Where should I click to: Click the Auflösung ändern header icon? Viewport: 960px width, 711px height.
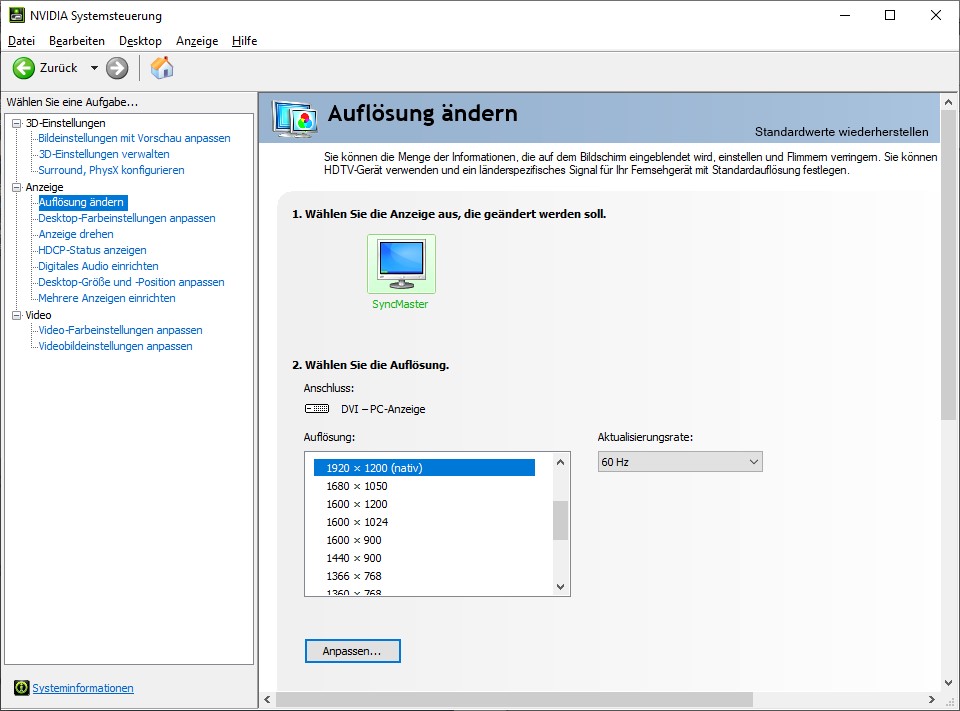click(295, 119)
